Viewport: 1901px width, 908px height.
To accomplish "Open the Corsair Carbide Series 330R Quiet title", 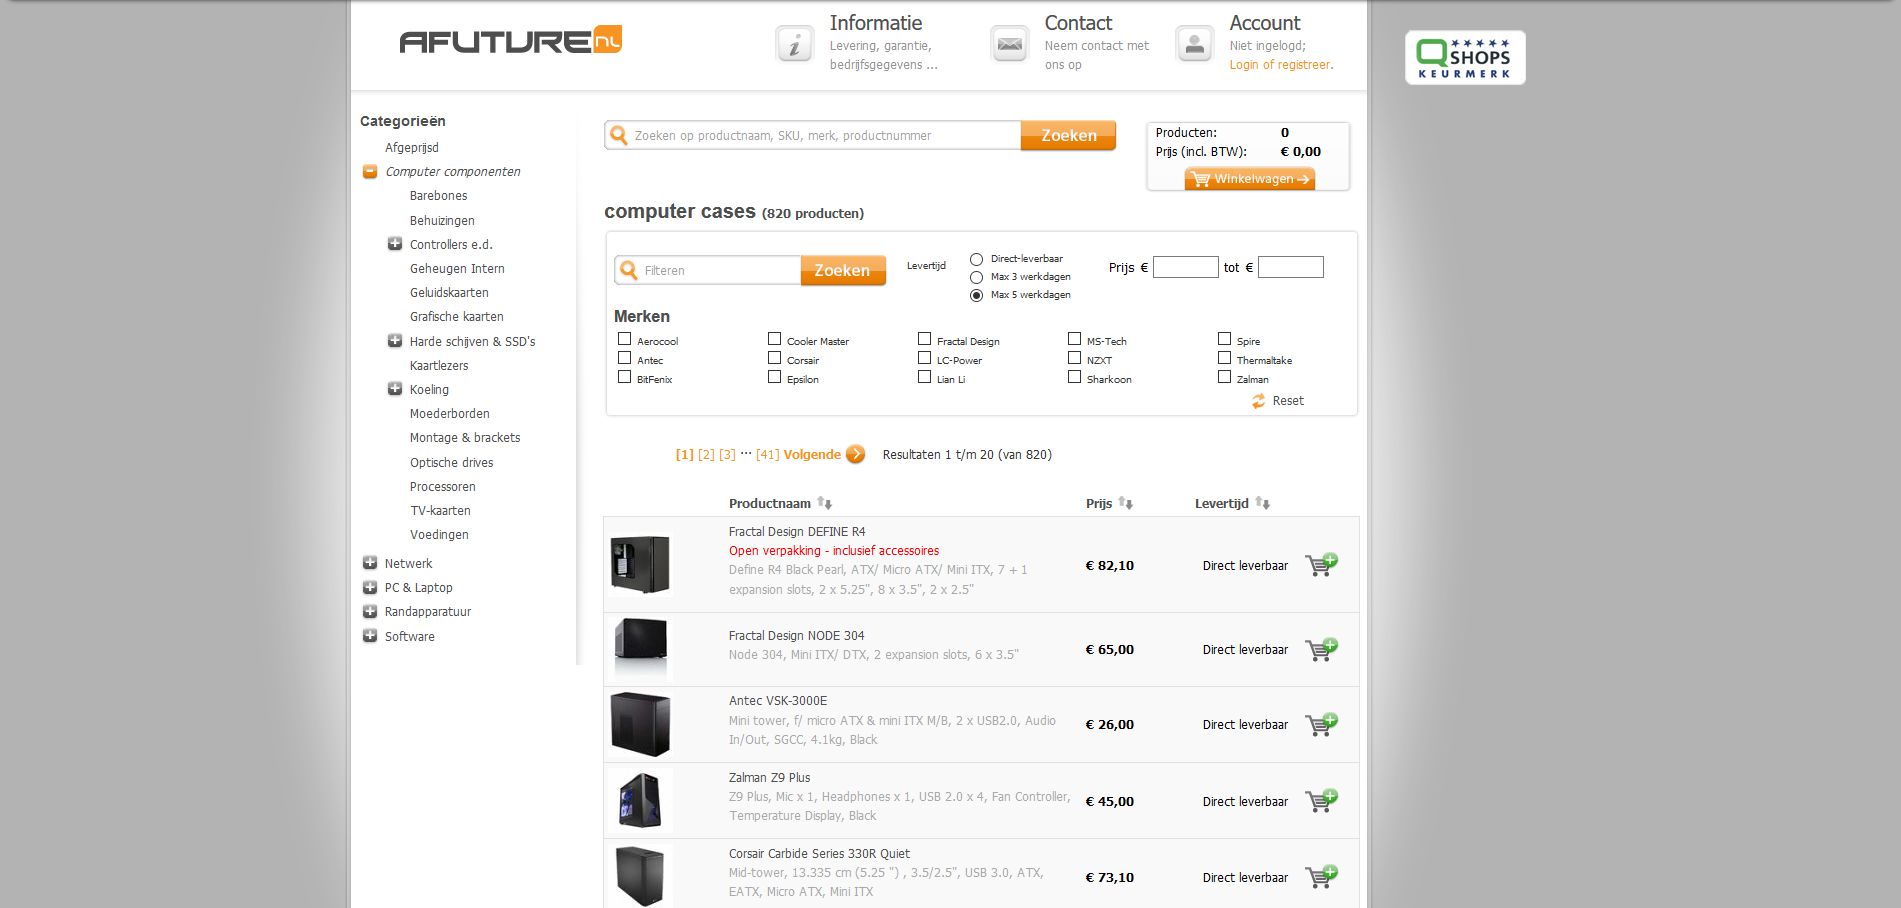I will pyautogui.click(x=819, y=854).
